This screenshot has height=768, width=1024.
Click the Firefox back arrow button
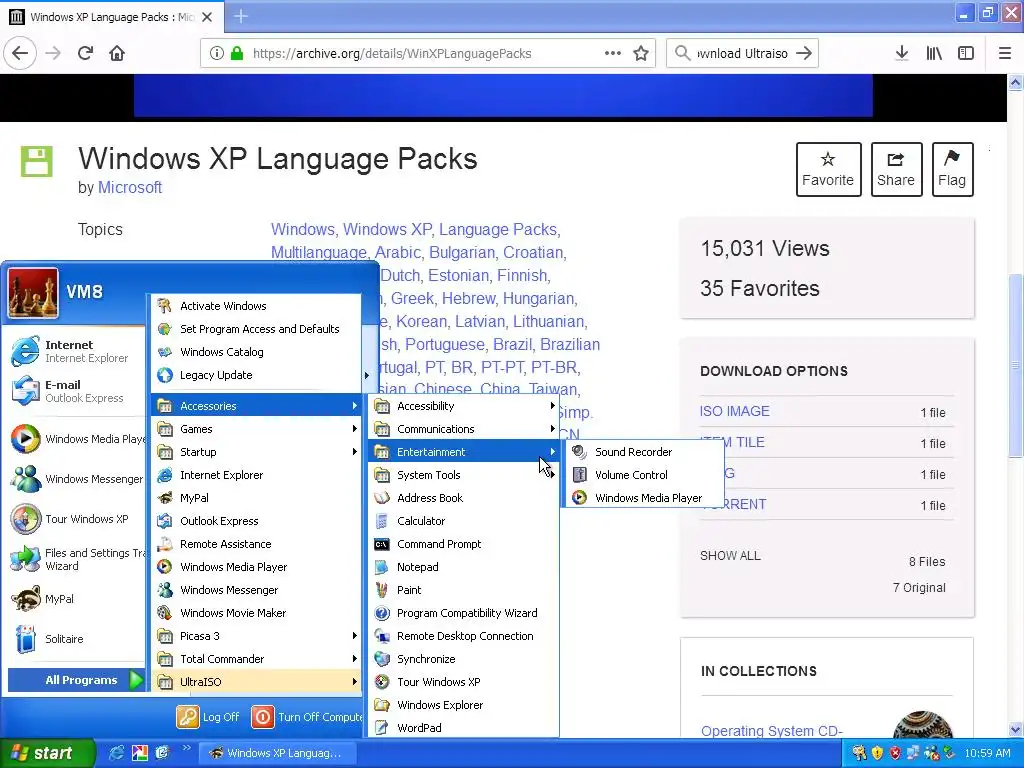(20, 53)
